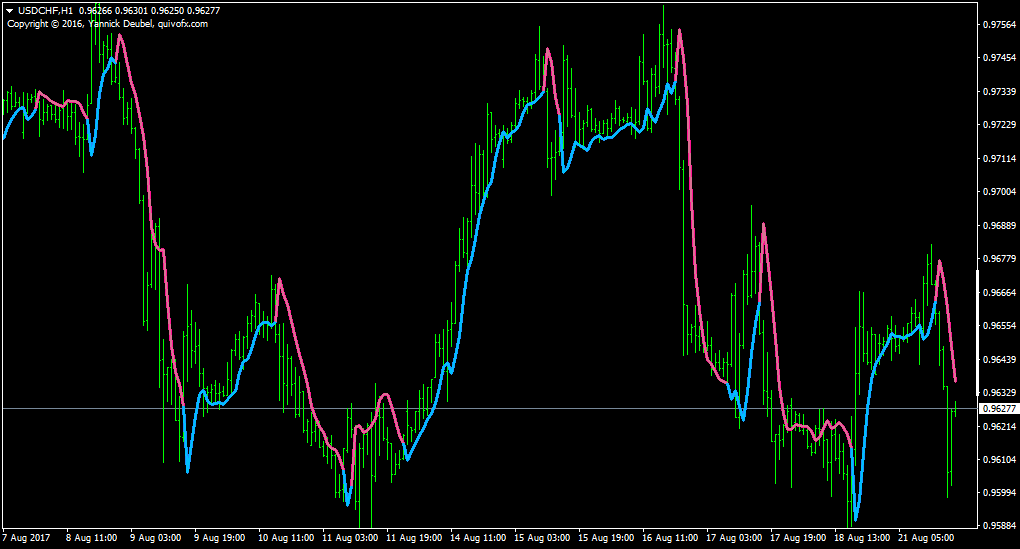Click the 0.96779 price axis label

click(999, 259)
